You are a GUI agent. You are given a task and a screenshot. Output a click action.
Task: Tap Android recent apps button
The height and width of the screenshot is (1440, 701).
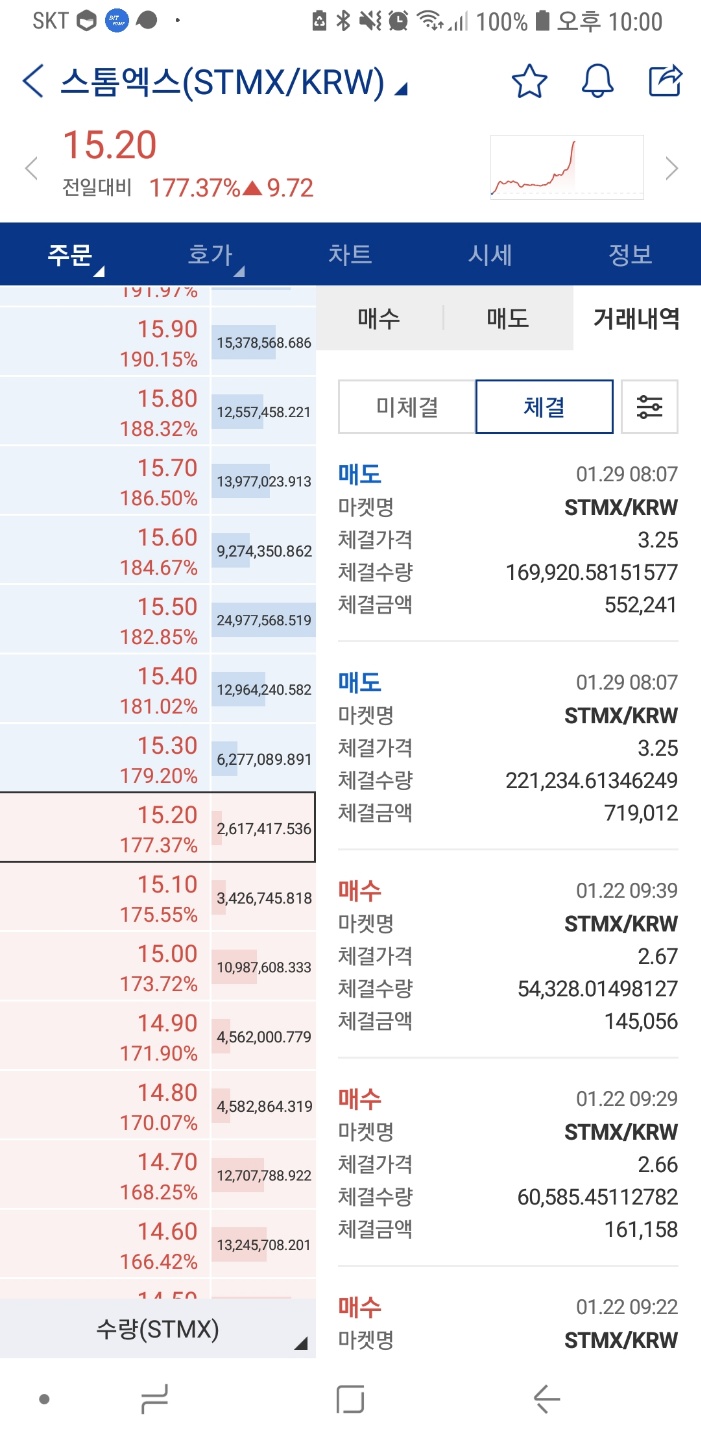pos(155,1399)
